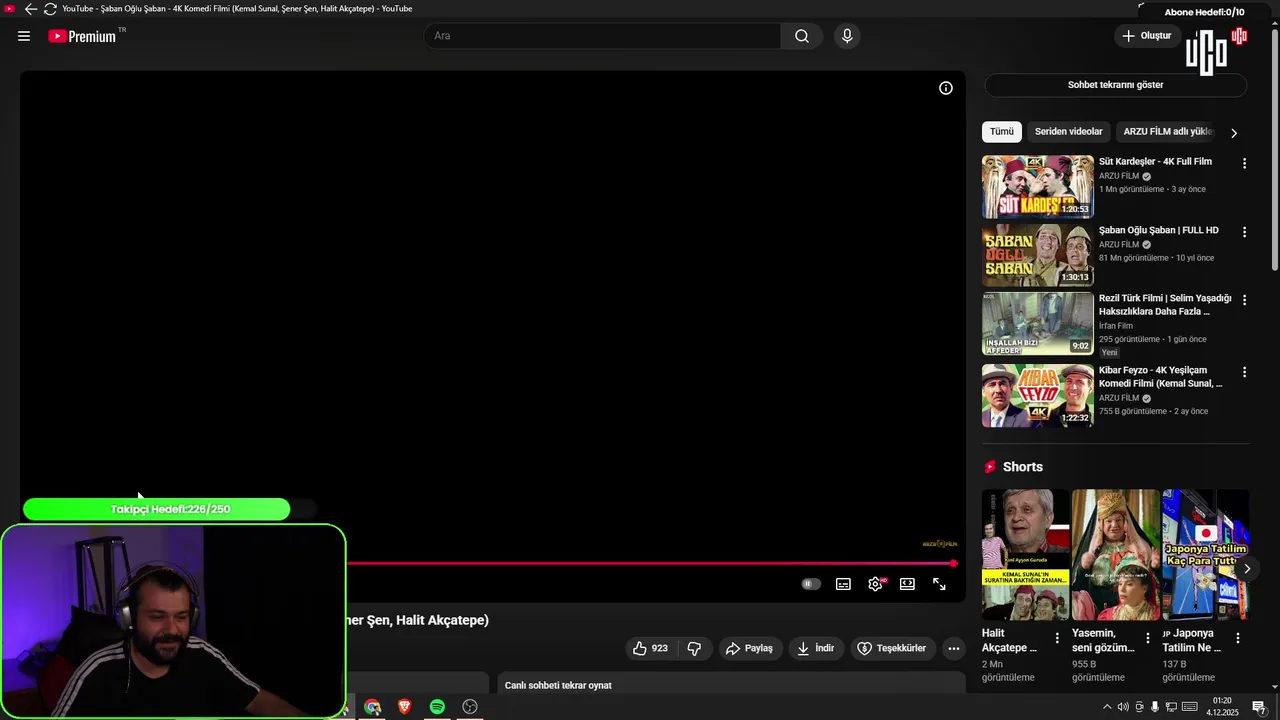Switch to theater mode in player
The height and width of the screenshot is (720, 1280).
907,584
